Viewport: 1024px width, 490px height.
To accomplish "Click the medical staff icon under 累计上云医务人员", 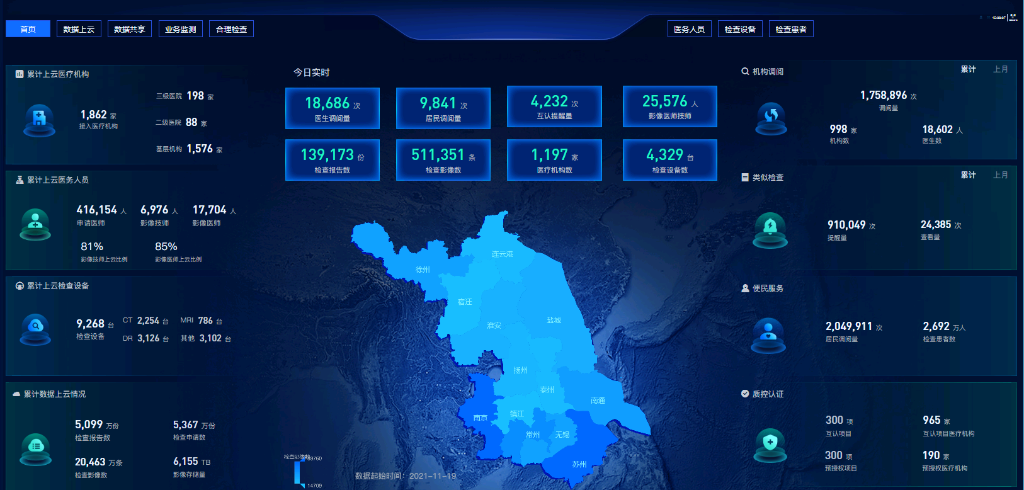I will (x=36, y=225).
